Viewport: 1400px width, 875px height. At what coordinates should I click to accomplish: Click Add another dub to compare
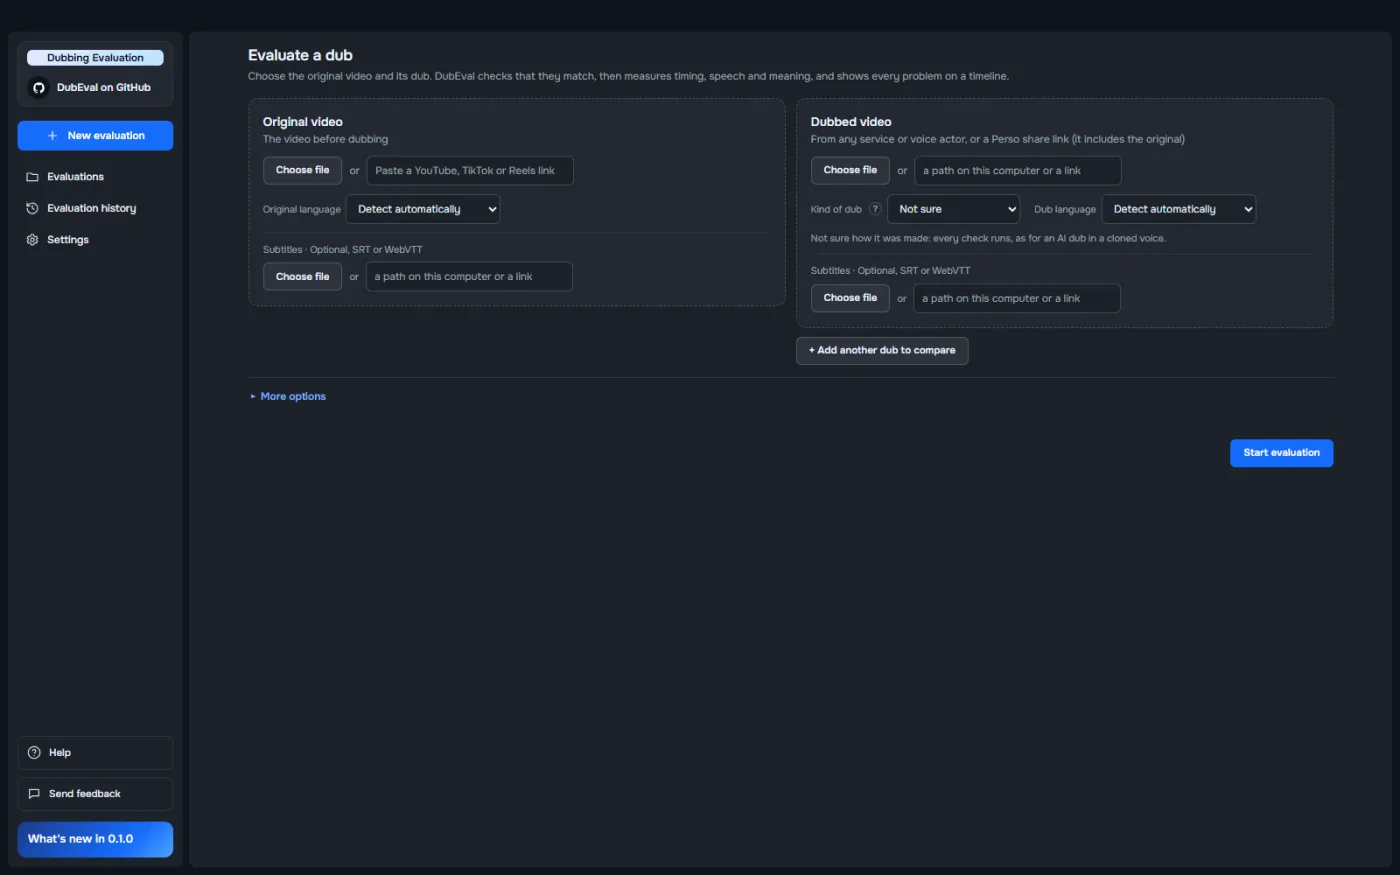pyautogui.click(x=882, y=351)
